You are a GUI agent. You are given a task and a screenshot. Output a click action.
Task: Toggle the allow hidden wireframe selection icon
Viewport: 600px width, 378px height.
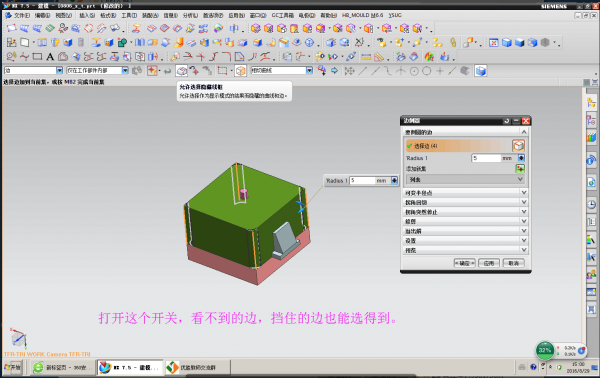click(x=182, y=71)
